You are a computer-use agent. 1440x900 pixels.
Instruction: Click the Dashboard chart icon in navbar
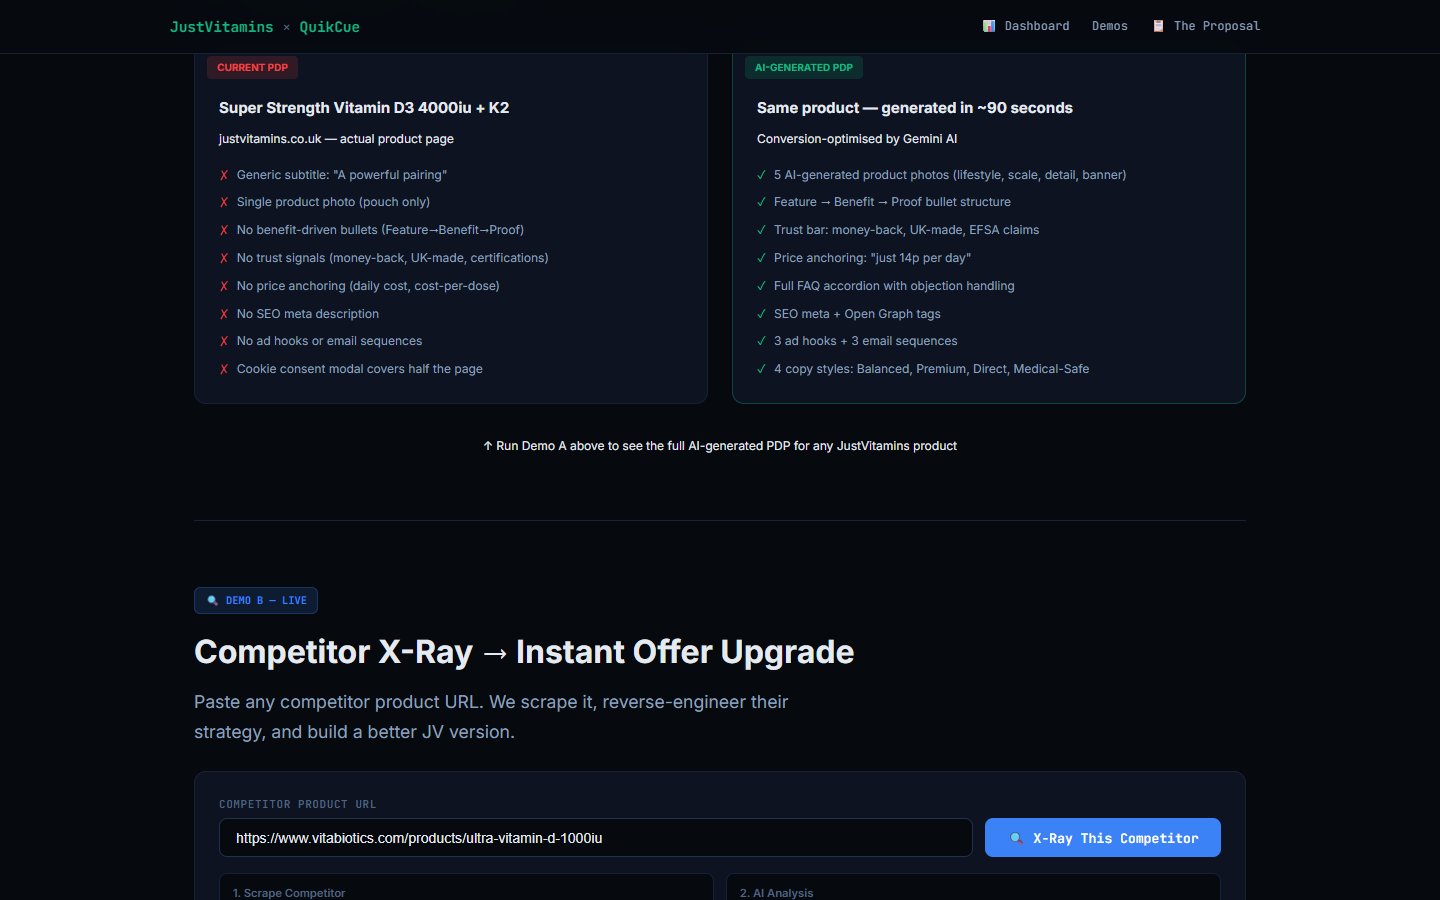989,26
